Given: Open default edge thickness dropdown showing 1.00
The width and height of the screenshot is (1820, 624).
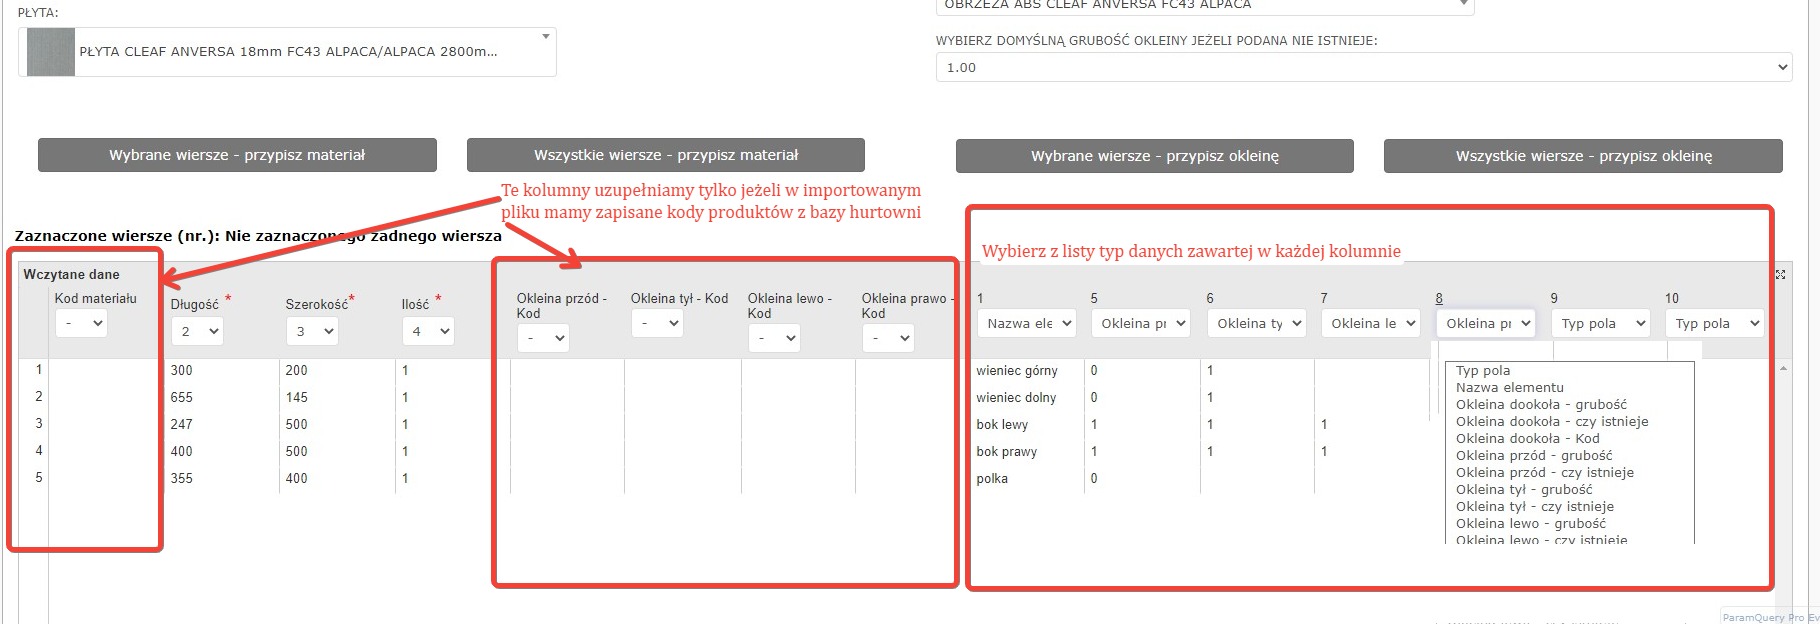Looking at the screenshot, I should (x=1362, y=68).
